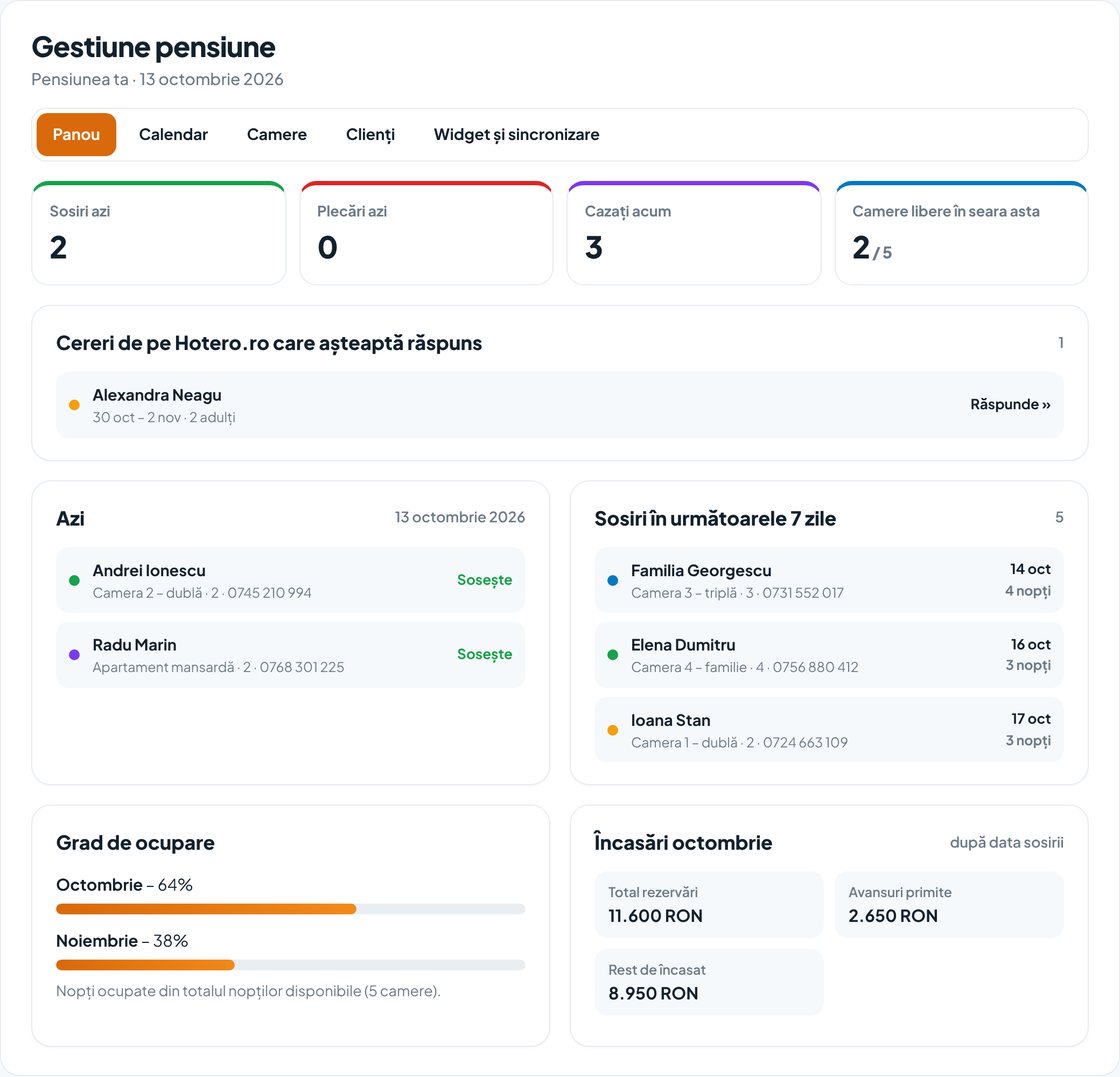
Task: Open the Familia Georgescu arrival
Action: [829, 580]
